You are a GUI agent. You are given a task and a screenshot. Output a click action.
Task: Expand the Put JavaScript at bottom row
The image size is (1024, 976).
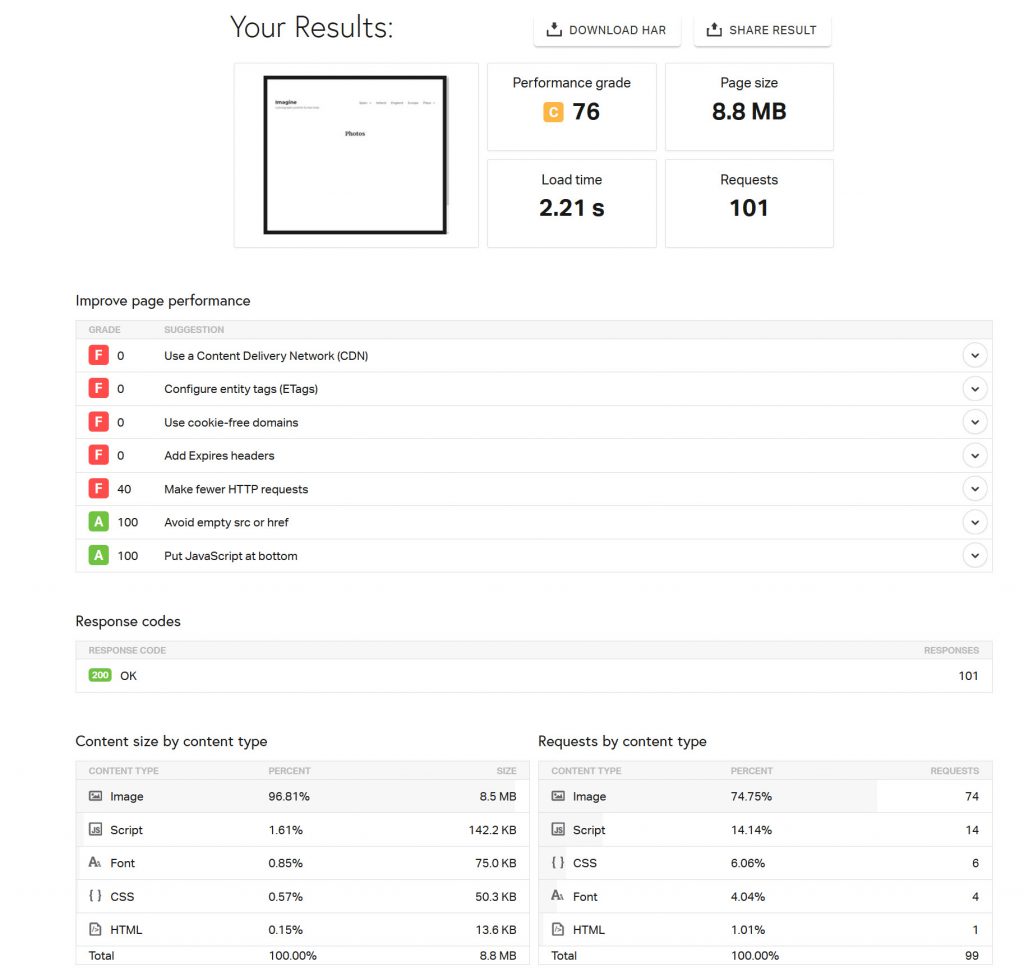click(974, 555)
